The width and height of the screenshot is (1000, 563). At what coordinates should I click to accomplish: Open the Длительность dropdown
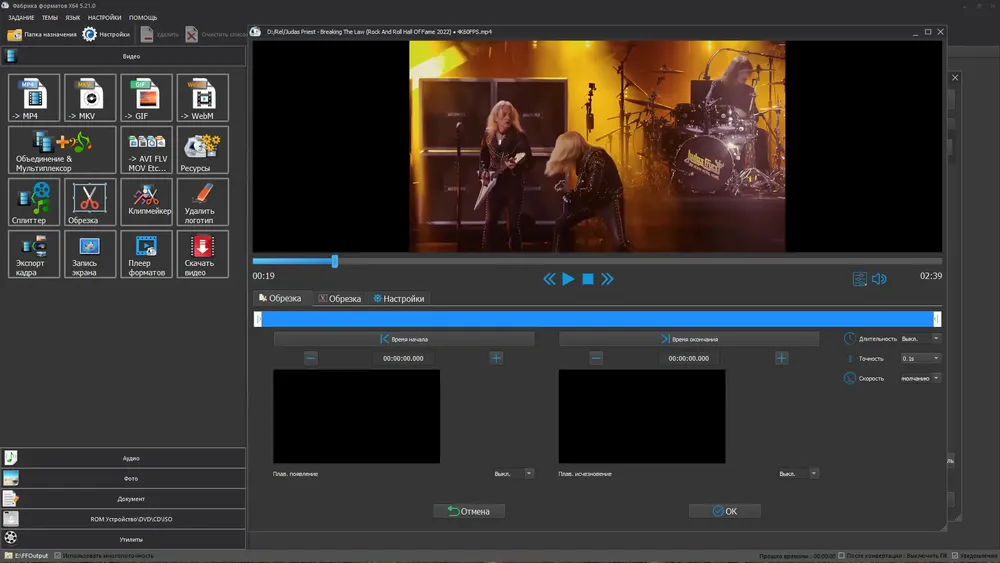point(921,339)
